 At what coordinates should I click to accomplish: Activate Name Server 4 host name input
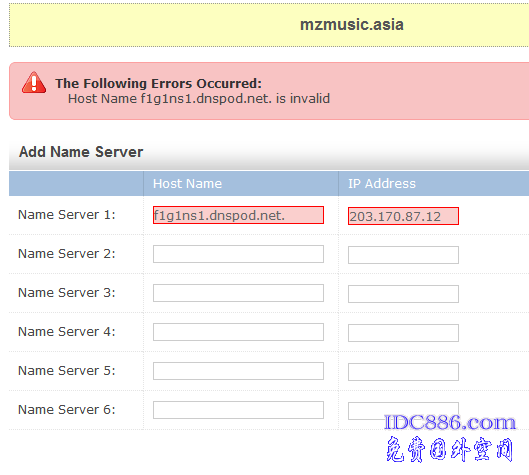(x=238, y=332)
